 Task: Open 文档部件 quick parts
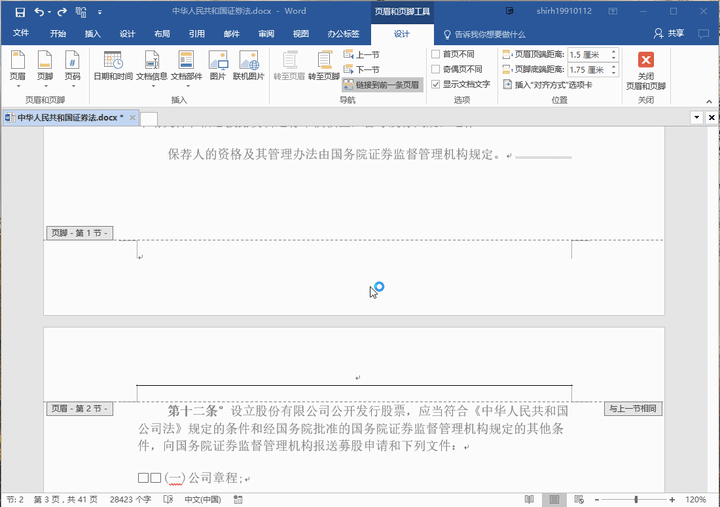click(x=186, y=69)
